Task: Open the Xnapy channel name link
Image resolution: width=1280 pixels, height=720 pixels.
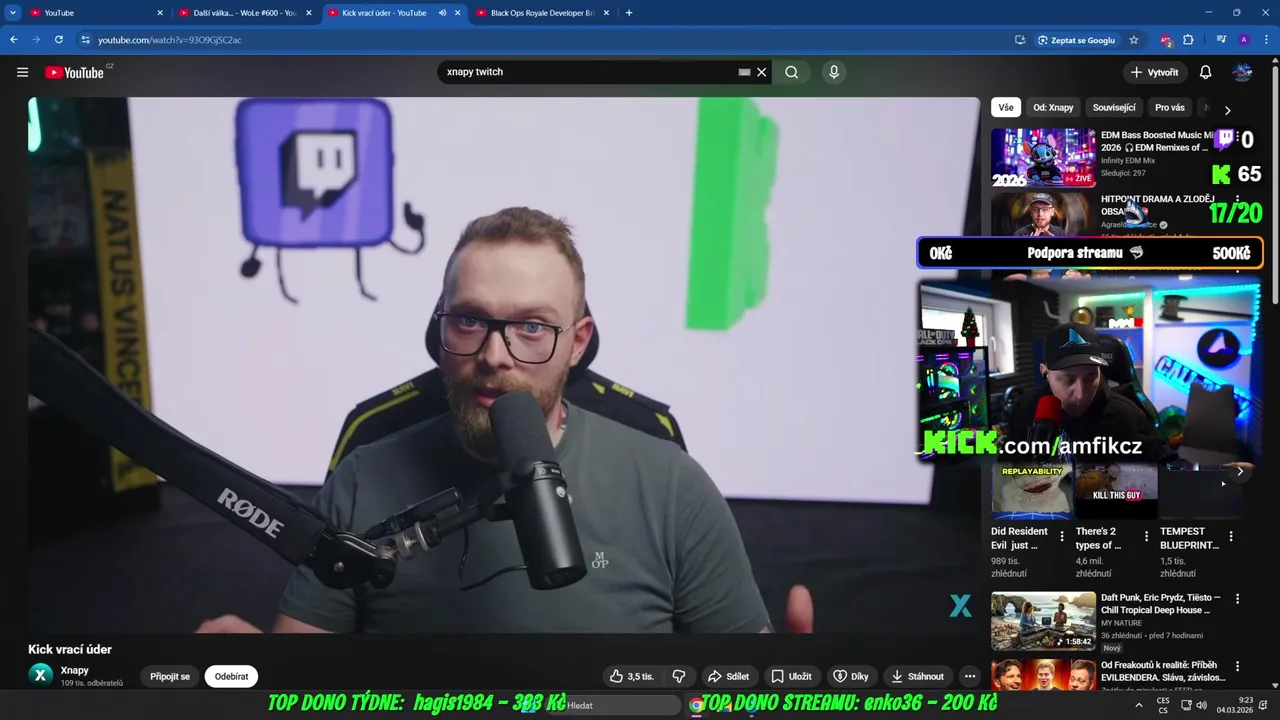Action: 74,670
